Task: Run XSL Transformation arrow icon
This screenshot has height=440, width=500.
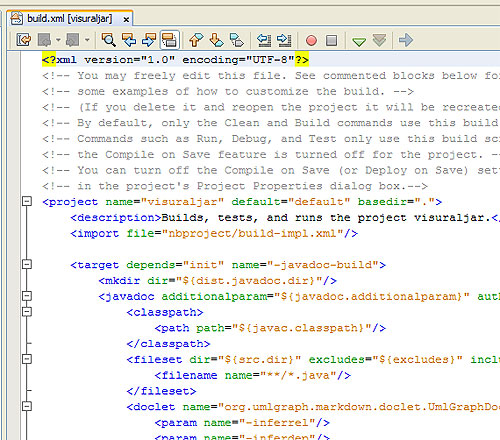Action: pos(406,40)
